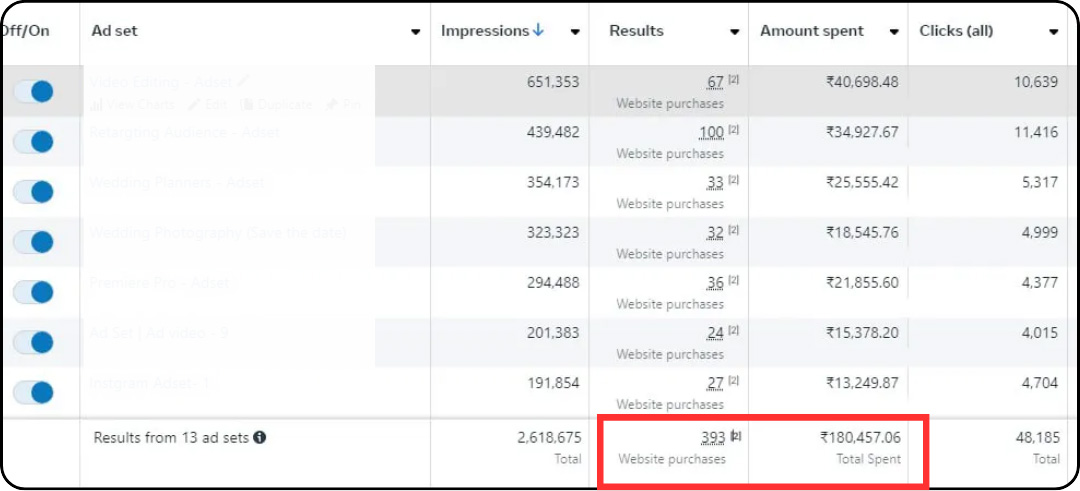1080x491 pixels.
Task: Open the Ad set column dropdown arrow
Action: pyautogui.click(x=416, y=32)
